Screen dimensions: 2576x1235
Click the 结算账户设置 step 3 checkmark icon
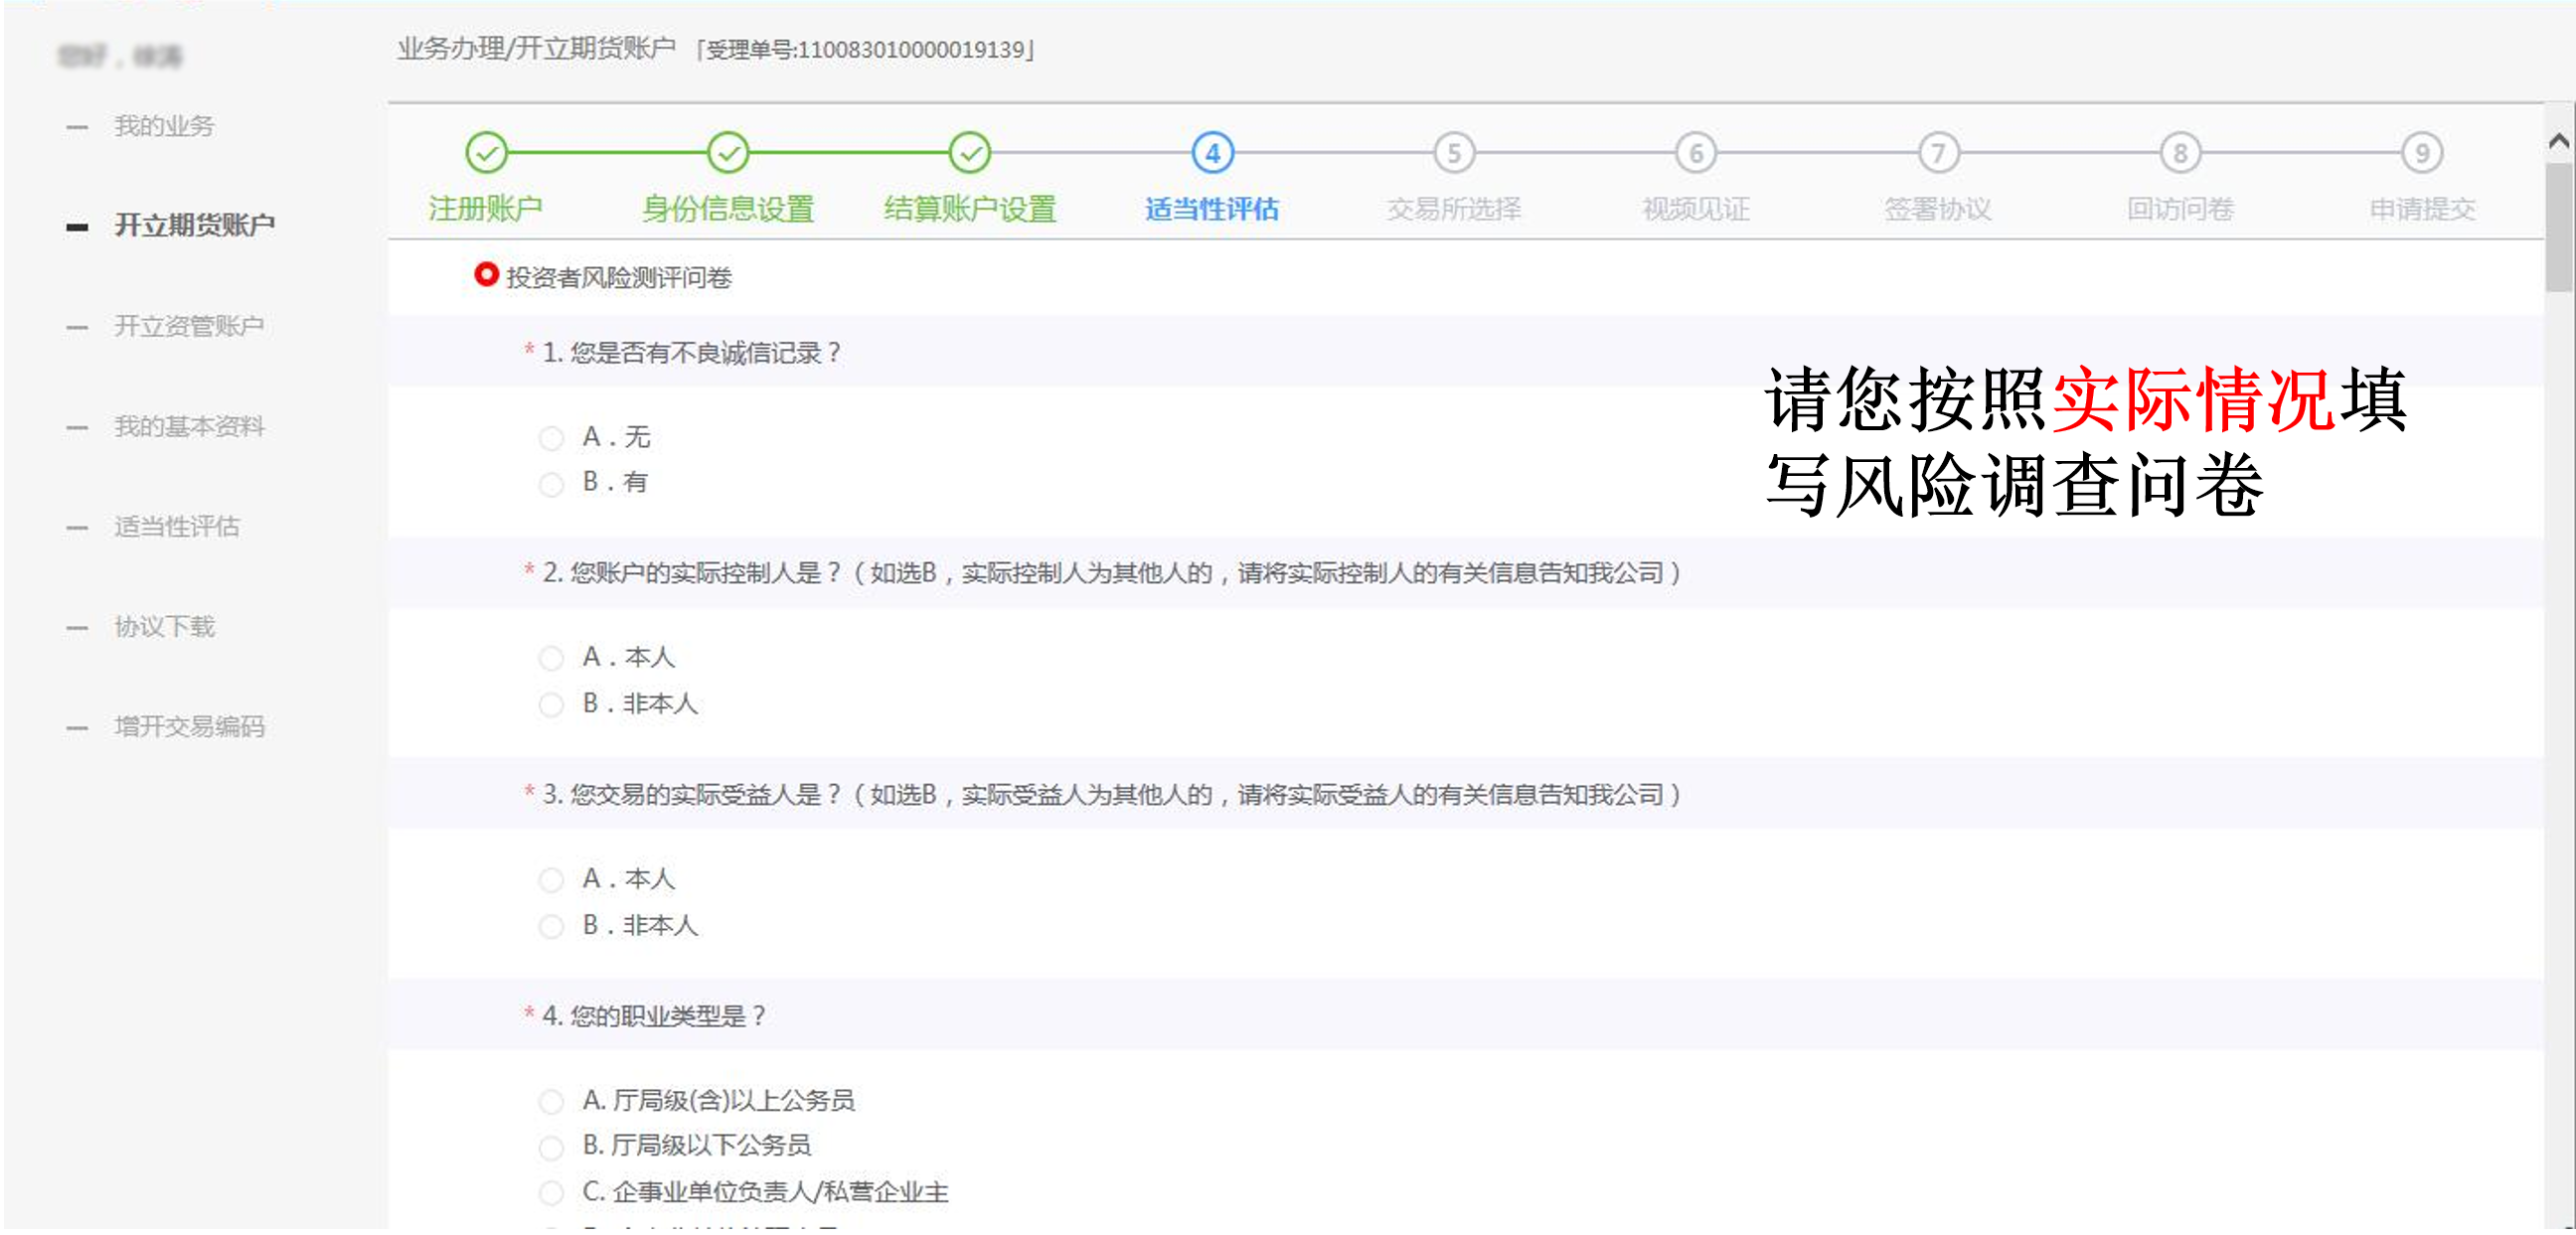click(x=970, y=153)
